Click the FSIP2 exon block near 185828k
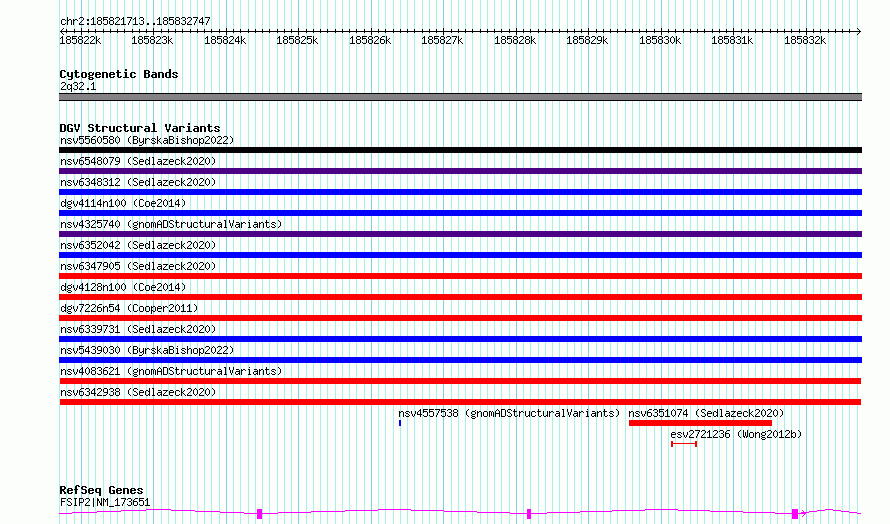The height and width of the screenshot is (524, 890). [x=529, y=514]
